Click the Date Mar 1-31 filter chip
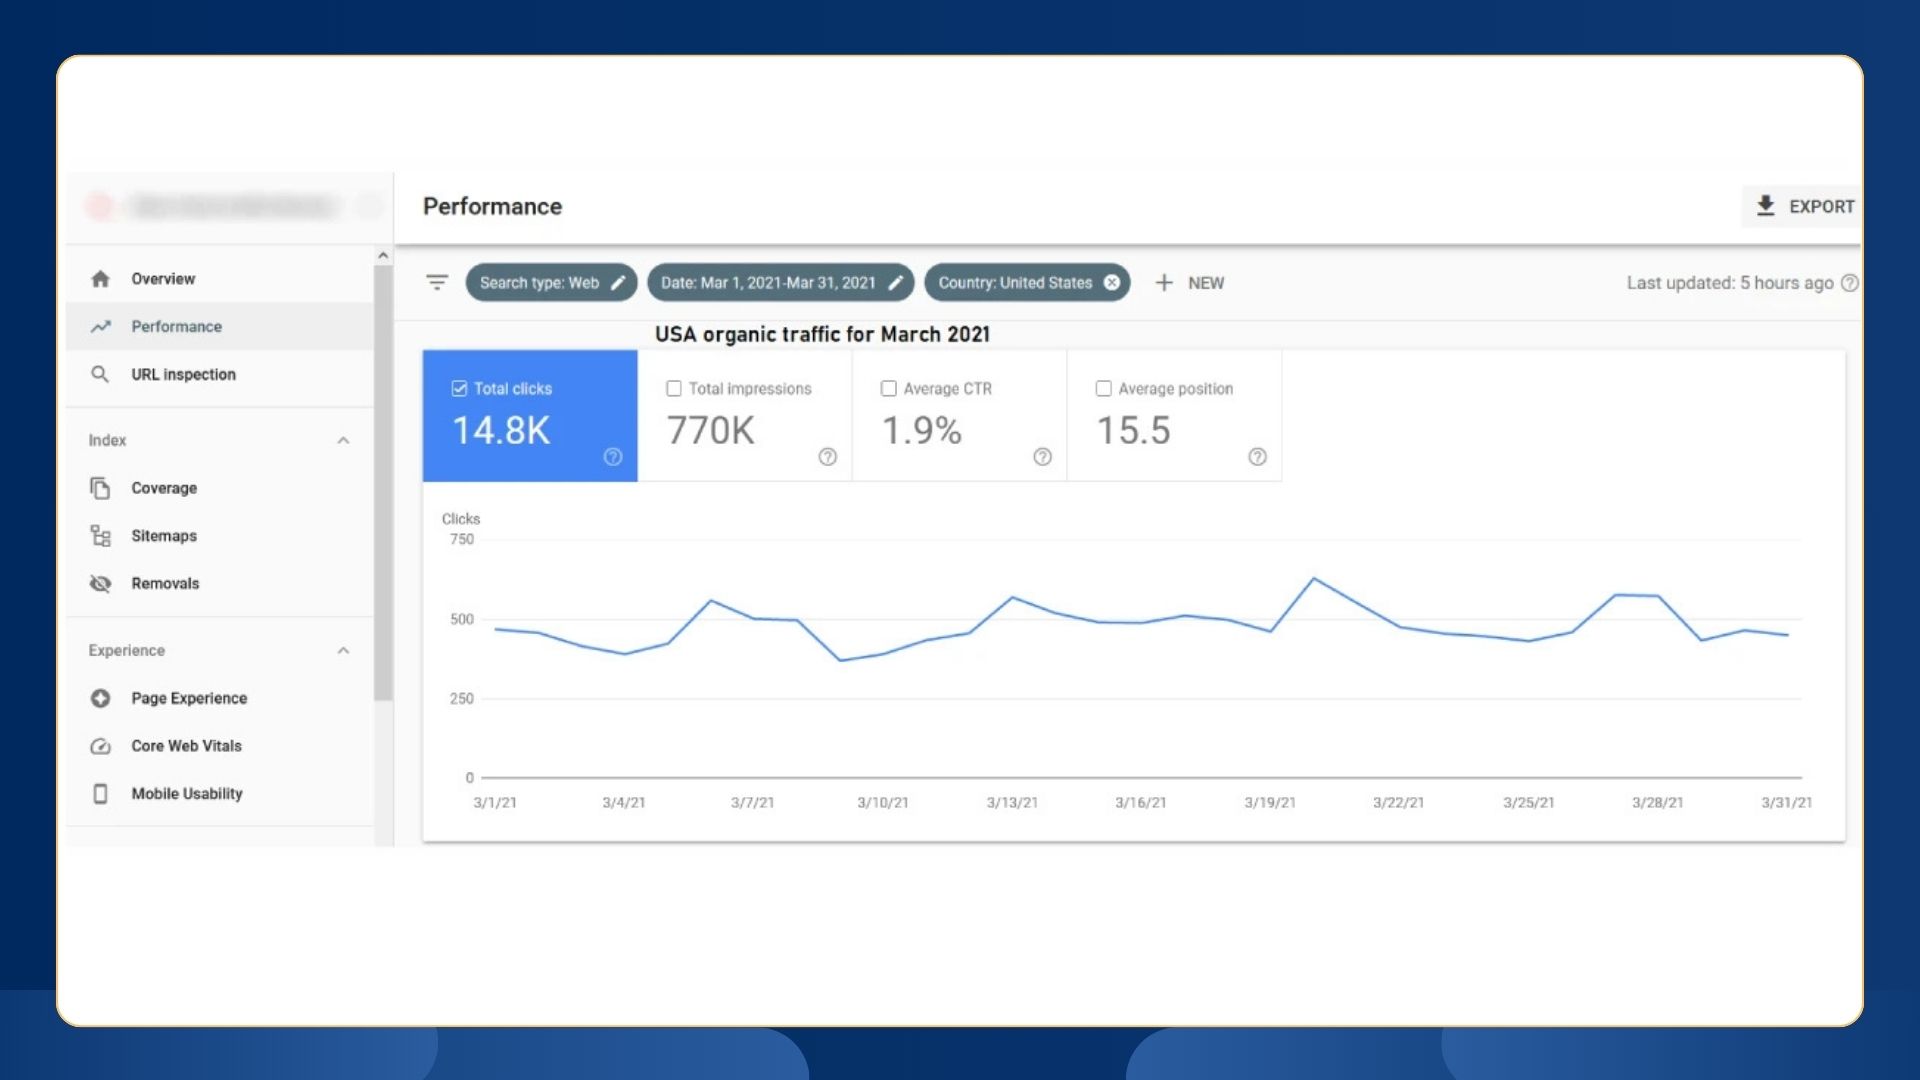Screen dimensions: 1920x1080 (780, 283)
